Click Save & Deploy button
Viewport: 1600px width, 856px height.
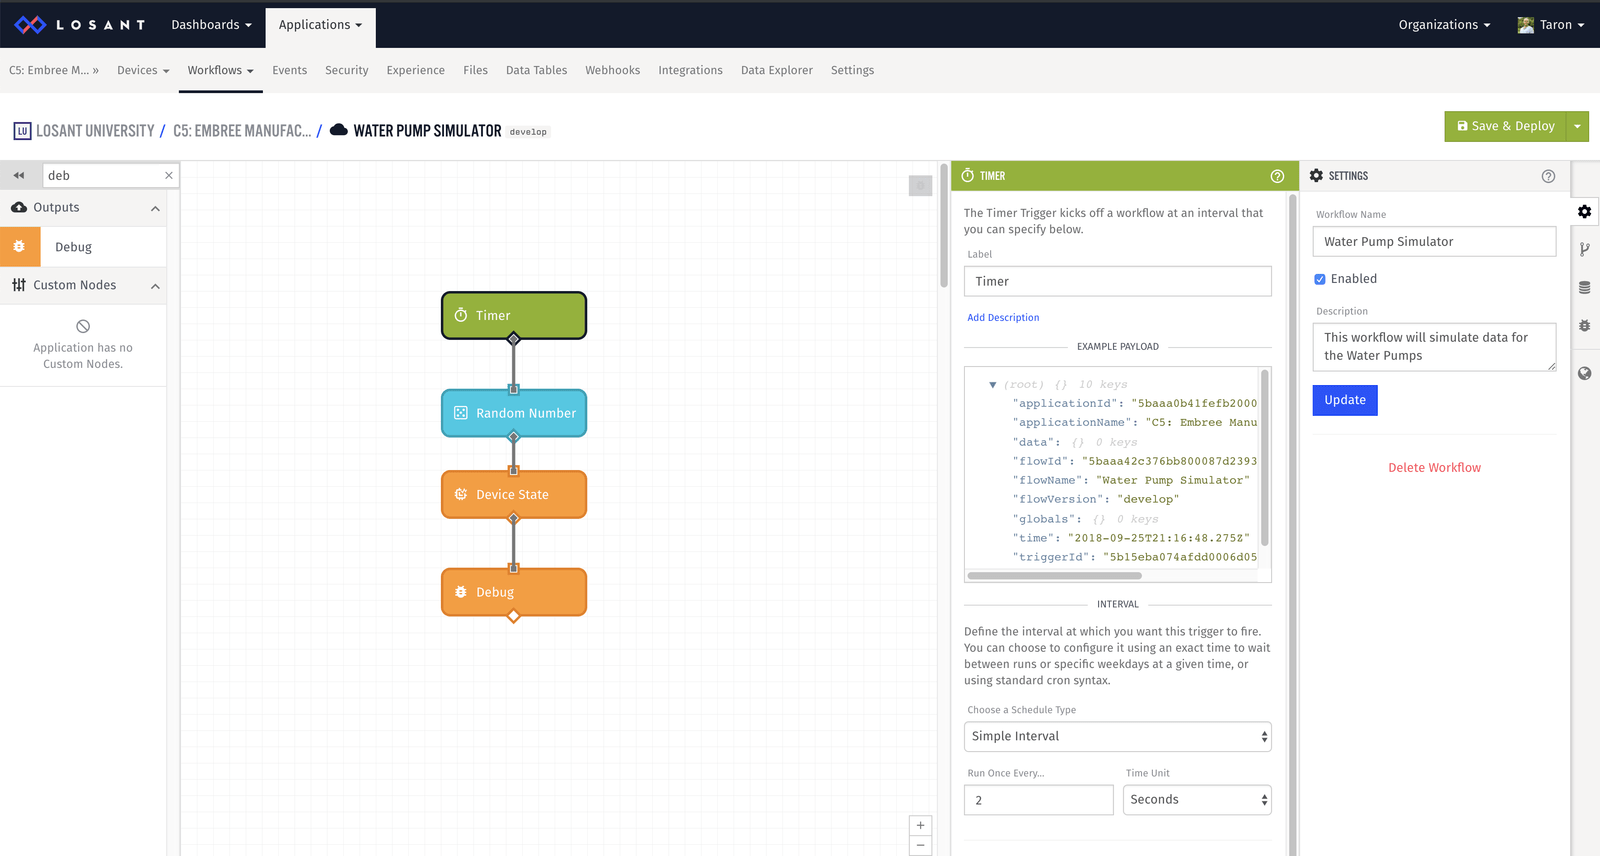(x=1505, y=126)
